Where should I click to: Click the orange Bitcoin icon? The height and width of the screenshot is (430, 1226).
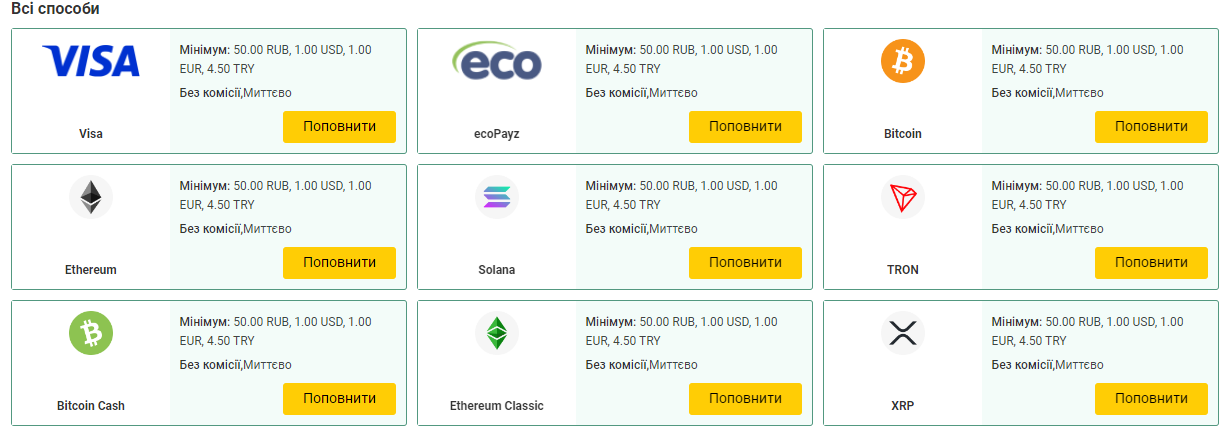click(903, 62)
